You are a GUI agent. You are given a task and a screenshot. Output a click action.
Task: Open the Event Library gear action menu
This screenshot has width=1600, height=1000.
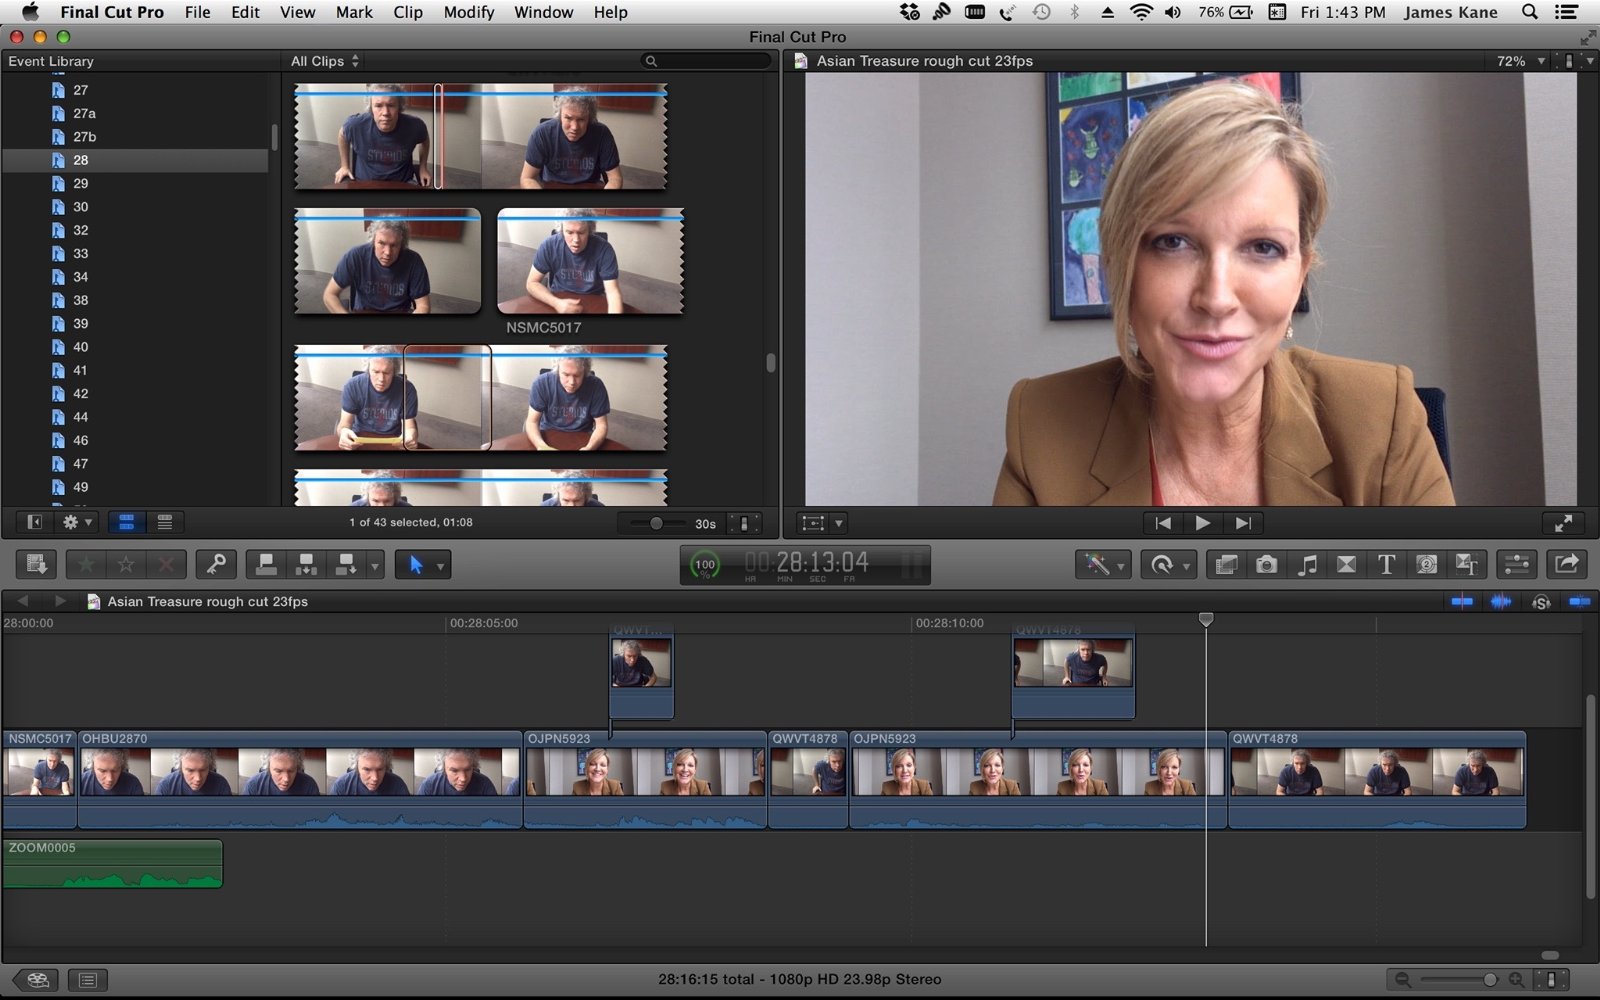click(77, 522)
